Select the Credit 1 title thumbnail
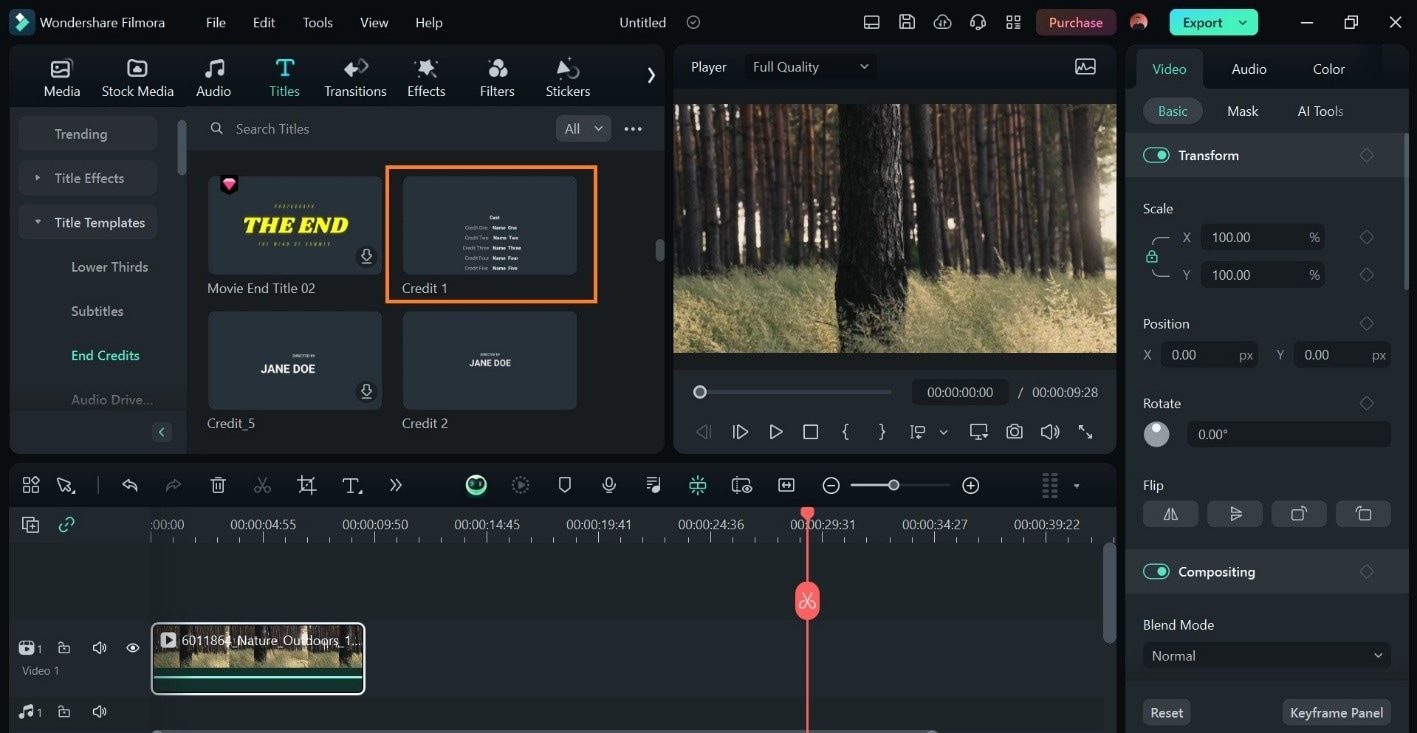Image resolution: width=1417 pixels, height=733 pixels. (490, 226)
